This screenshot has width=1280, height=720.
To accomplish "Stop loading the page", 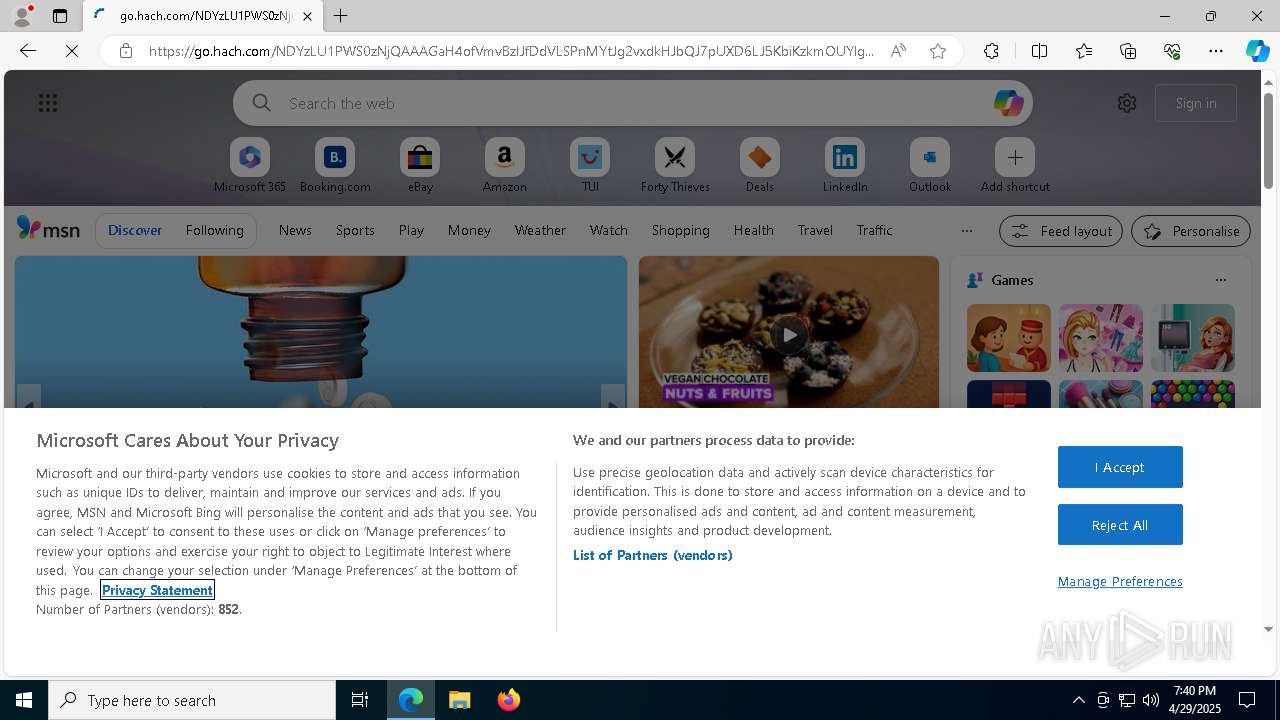I will (x=72, y=51).
